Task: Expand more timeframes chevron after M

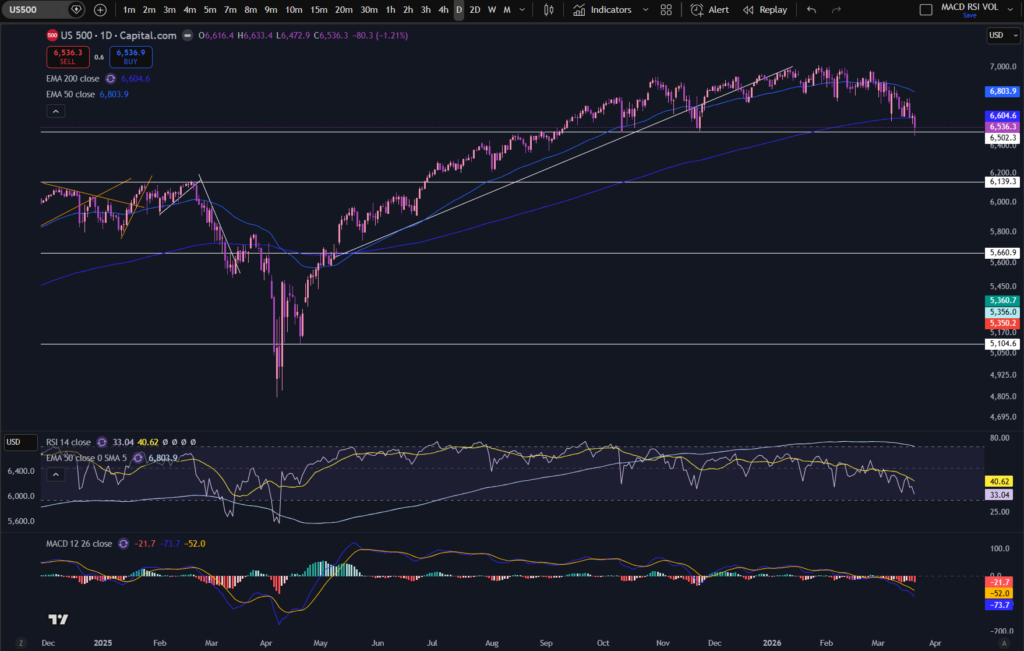Action: [x=522, y=10]
